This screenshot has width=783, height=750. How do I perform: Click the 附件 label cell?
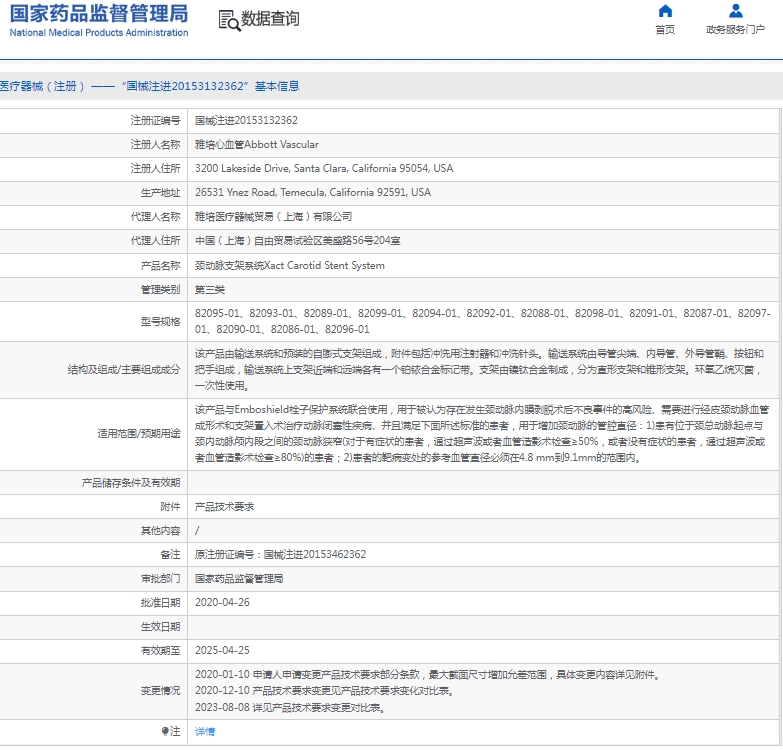coord(93,507)
